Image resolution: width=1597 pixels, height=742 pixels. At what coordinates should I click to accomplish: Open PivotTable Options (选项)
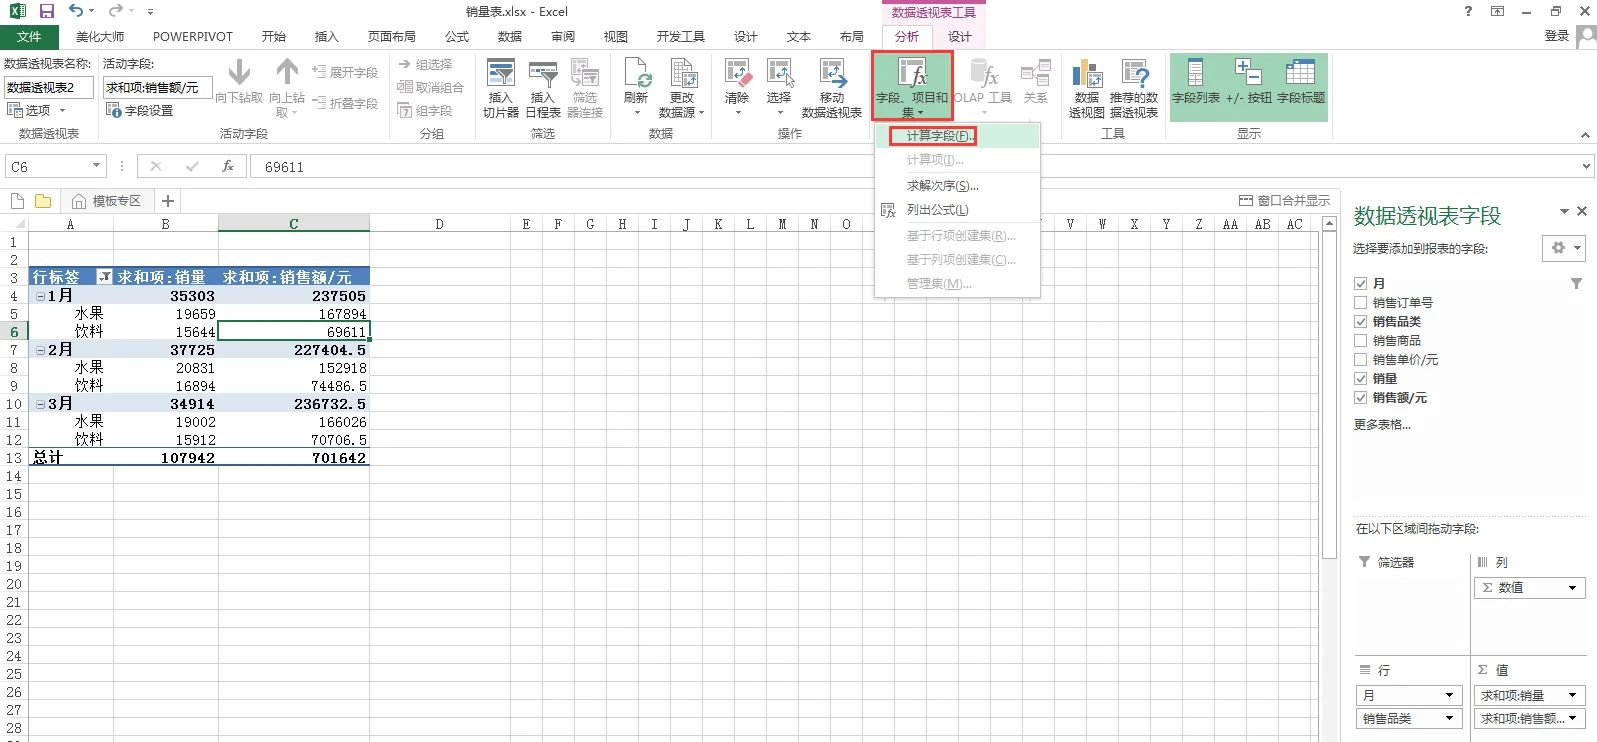tap(37, 110)
